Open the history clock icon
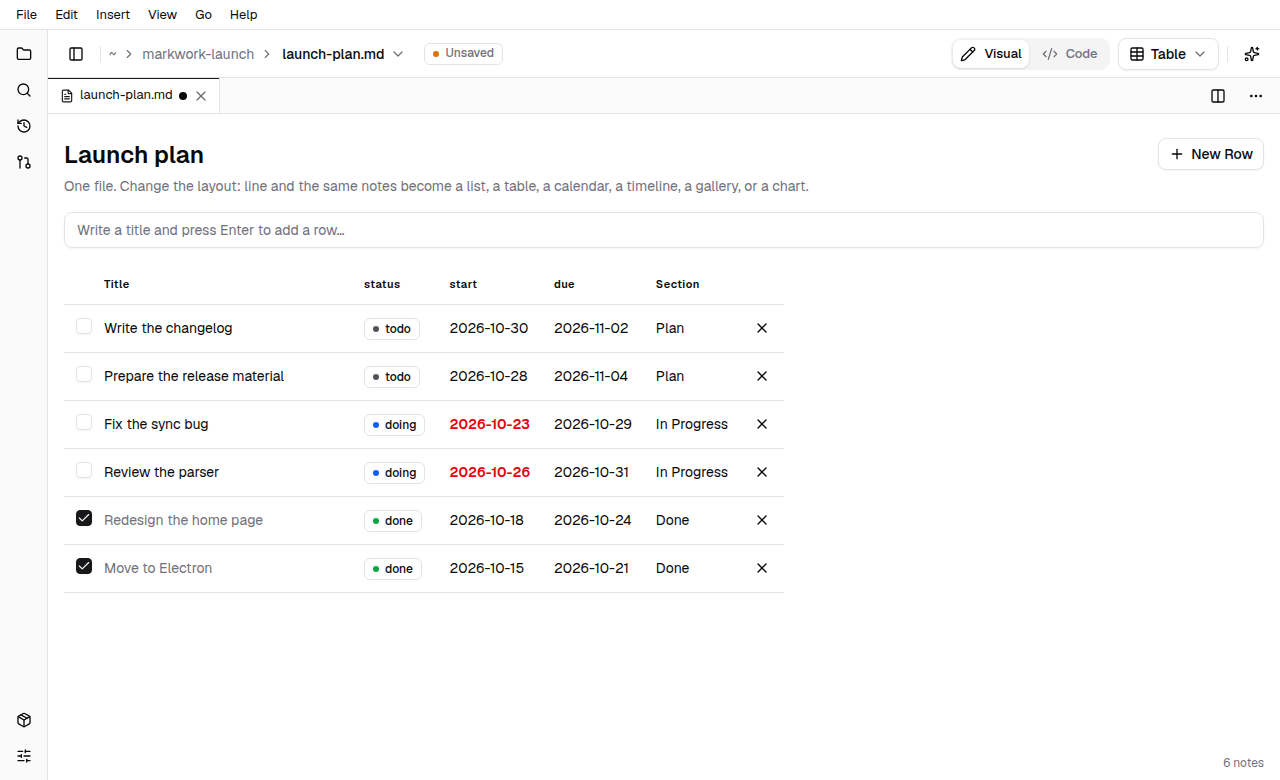Image resolution: width=1280 pixels, height=780 pixels. tap(24, 126)
